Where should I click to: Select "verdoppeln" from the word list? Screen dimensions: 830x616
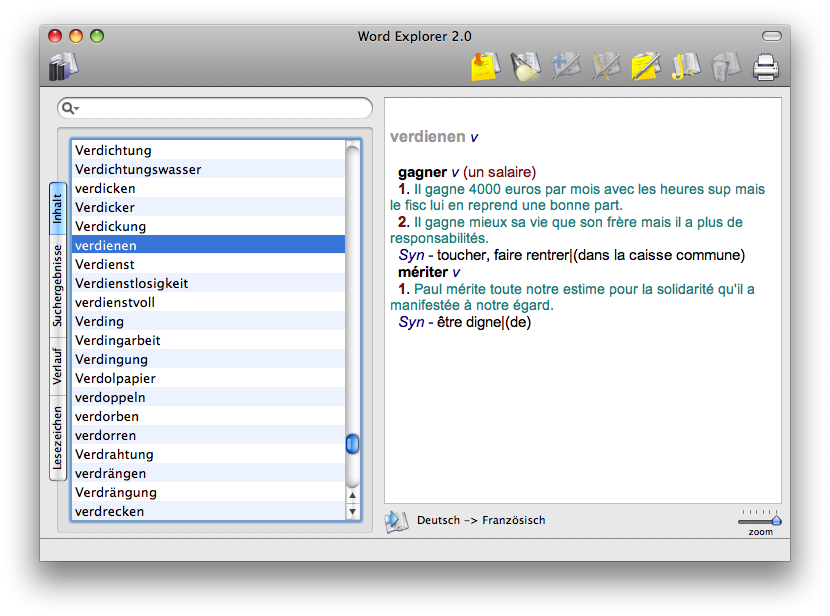110,397
